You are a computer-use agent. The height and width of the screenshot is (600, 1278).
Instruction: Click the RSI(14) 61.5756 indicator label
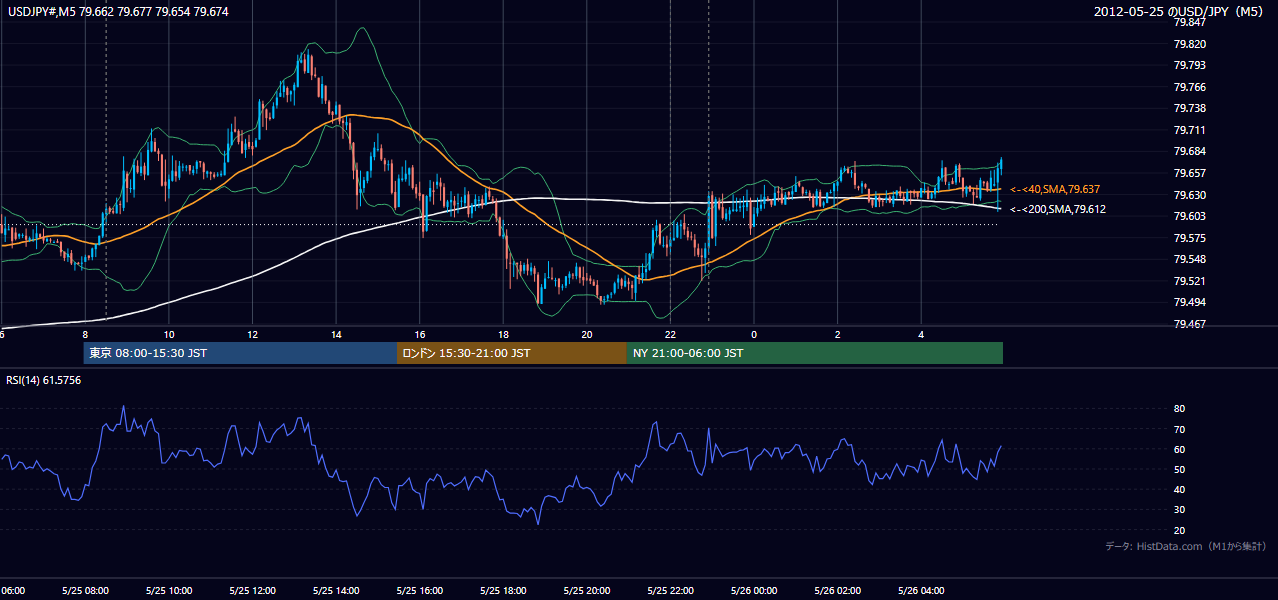tap(44, 380)
